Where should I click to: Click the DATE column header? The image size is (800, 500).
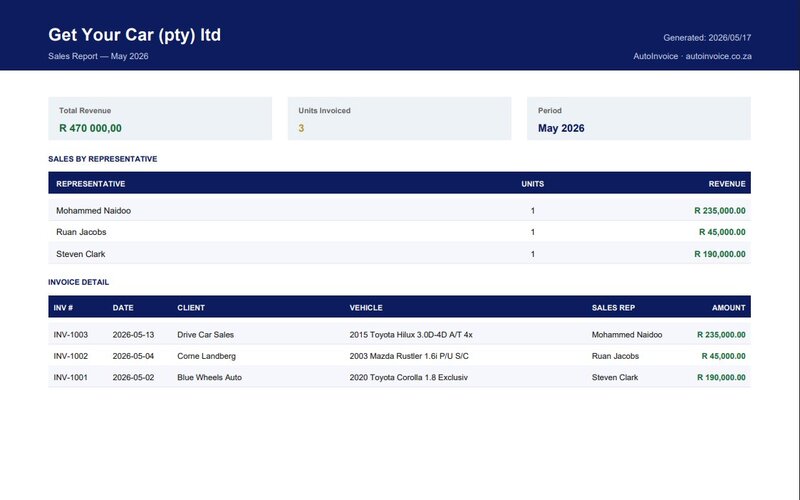[x=123, y=308]
